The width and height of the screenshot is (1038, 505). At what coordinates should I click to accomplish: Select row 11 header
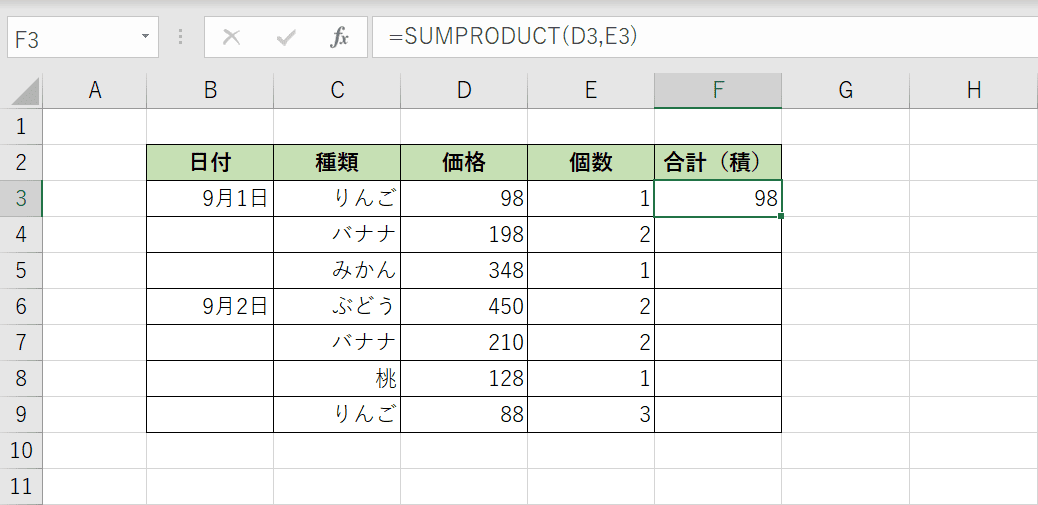click(21, 486)
